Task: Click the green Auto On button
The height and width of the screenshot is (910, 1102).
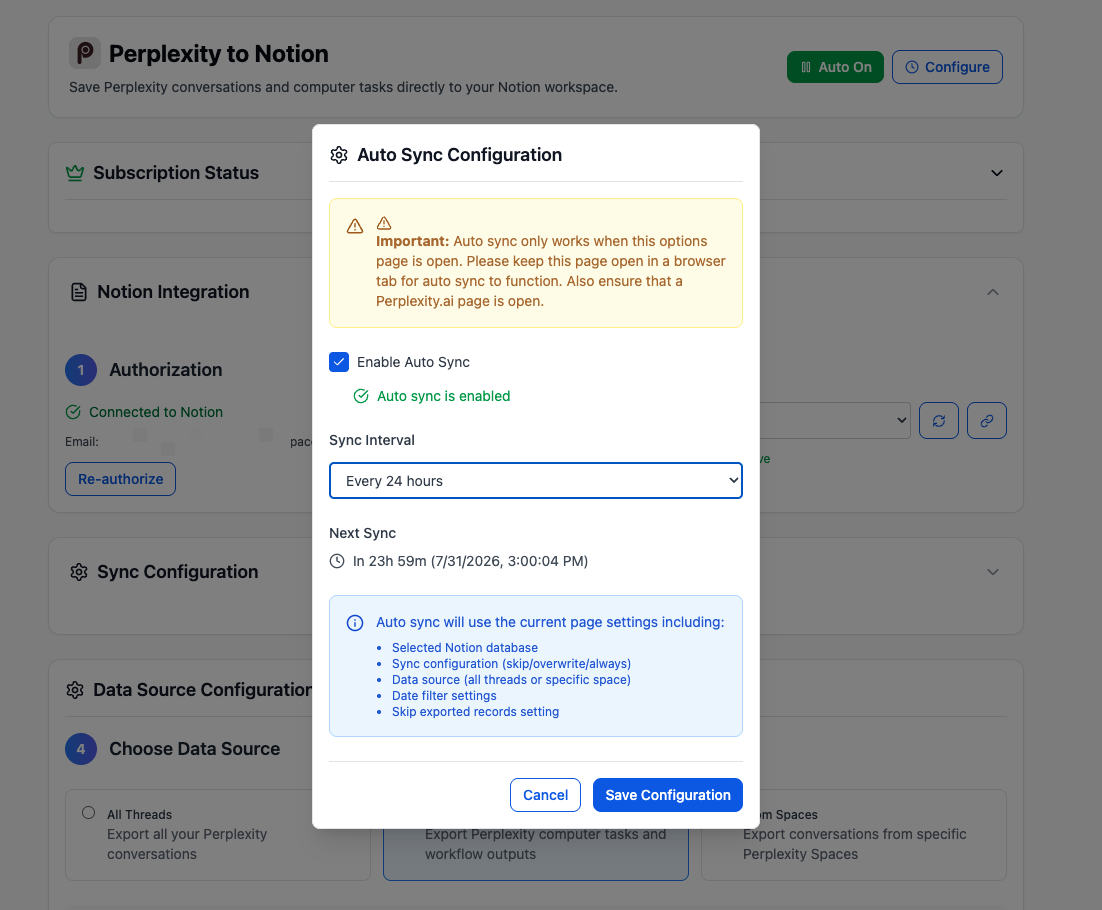Action: tap(835, 67)
